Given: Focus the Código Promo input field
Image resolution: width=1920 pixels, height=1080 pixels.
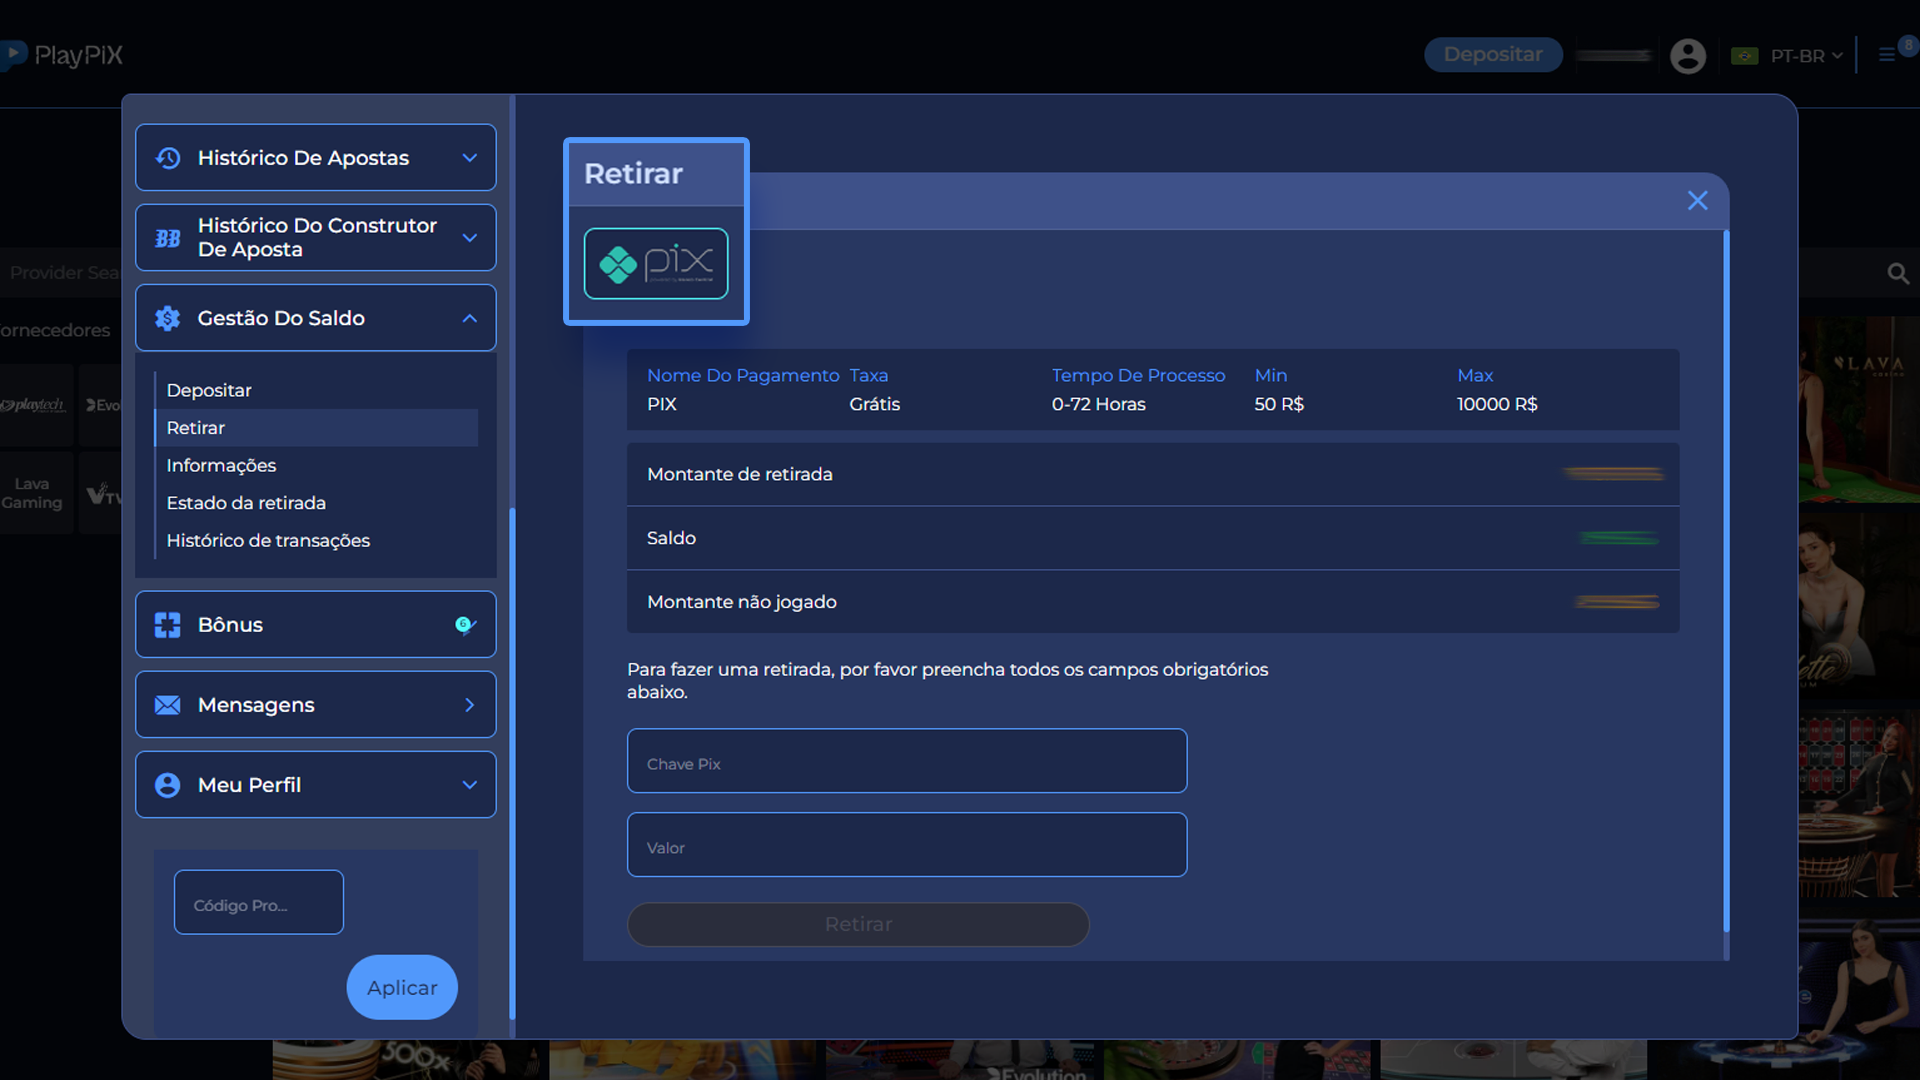Looking at the screenshot, I should pos(259,903).
